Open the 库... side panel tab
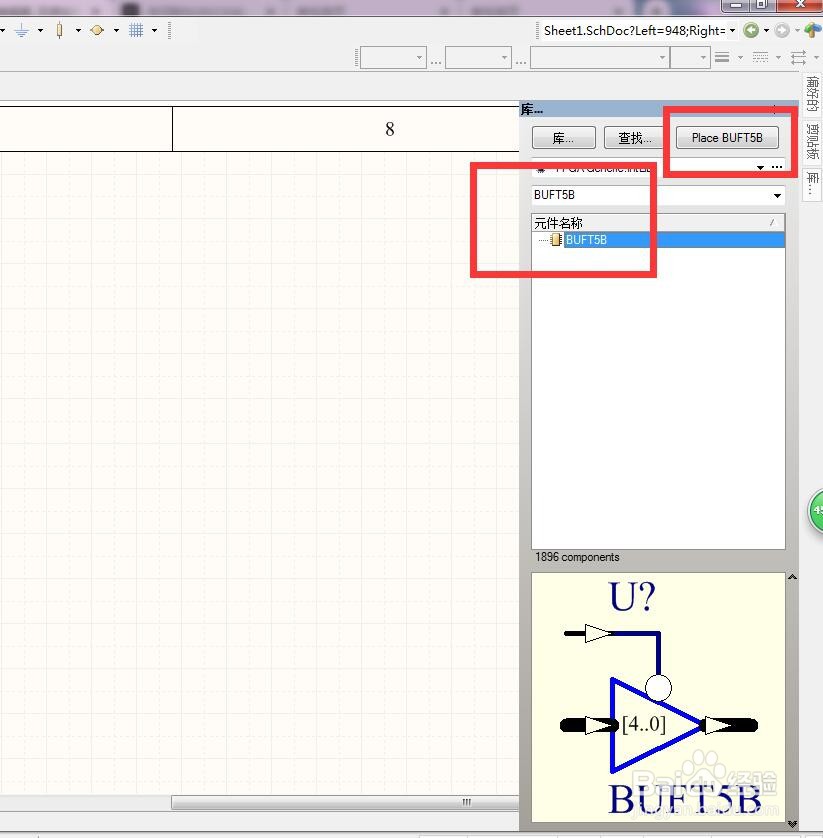The width and height of the screenshot is (823, 838). click(812, 184)
